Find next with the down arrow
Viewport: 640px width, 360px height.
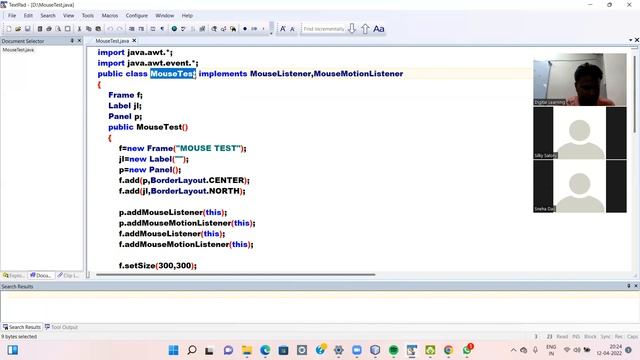352,29
